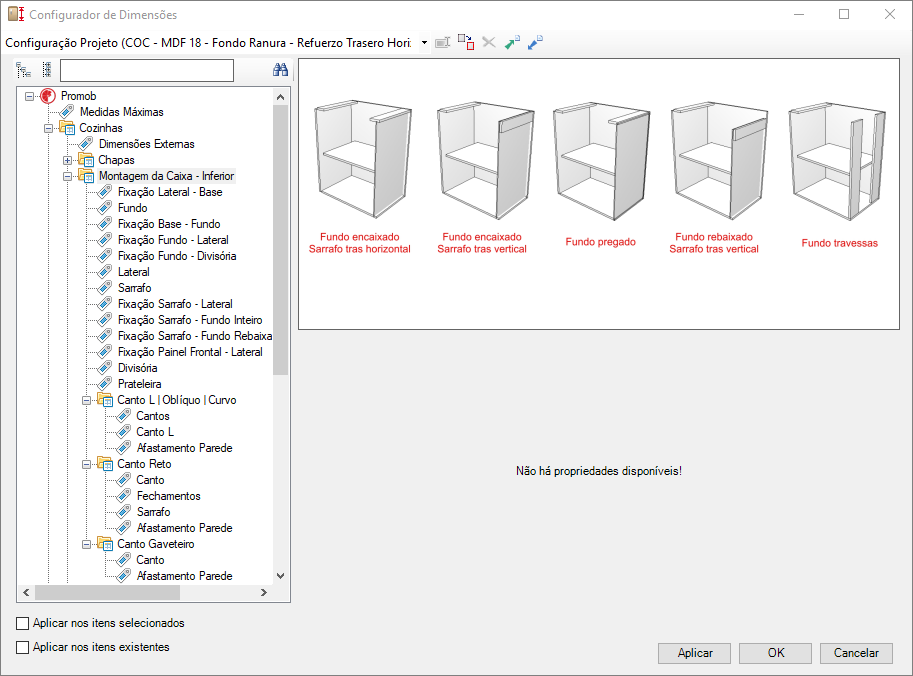Image resolution: width=913 pixels, height=676 pixels.
Task: Click the horizontal scrollbar left arrow
Action: pos(26,593)
